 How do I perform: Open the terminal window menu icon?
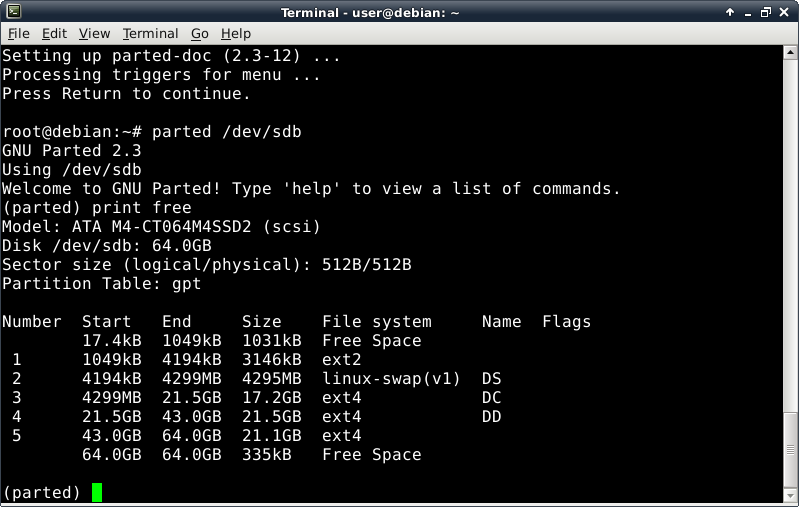pyautogui.click(x=11, y=12)
